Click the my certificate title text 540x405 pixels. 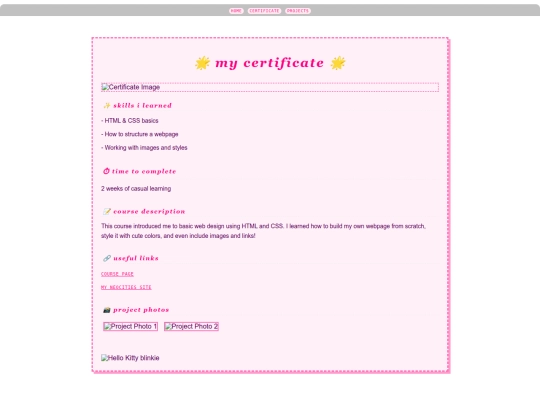click(x=270, y=63)
